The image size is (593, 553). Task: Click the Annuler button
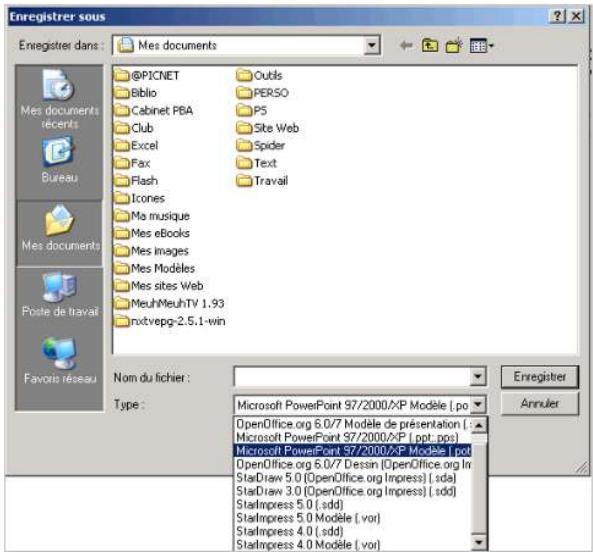click(540, 404)
